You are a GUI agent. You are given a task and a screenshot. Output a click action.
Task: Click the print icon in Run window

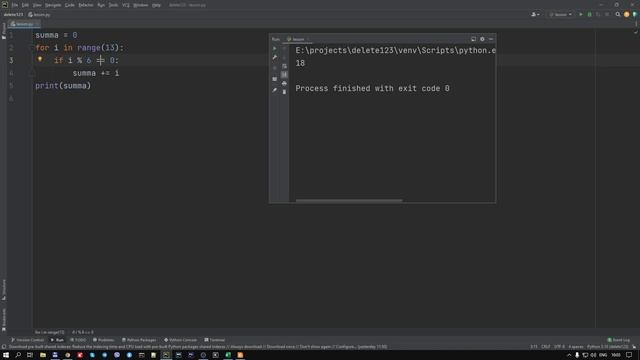284,83
